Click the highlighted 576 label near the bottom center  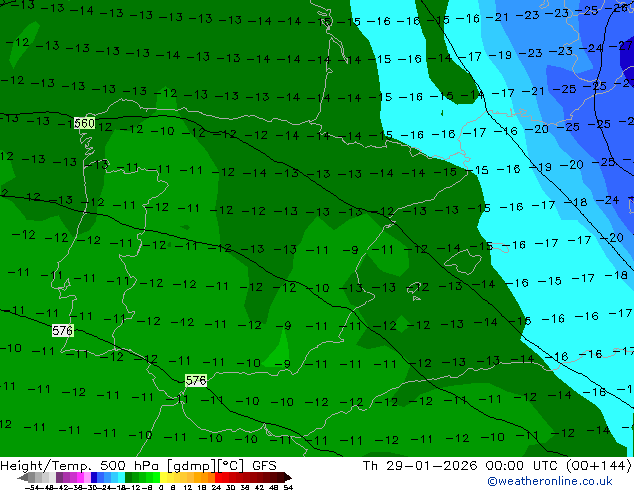[x=196, y=380]
